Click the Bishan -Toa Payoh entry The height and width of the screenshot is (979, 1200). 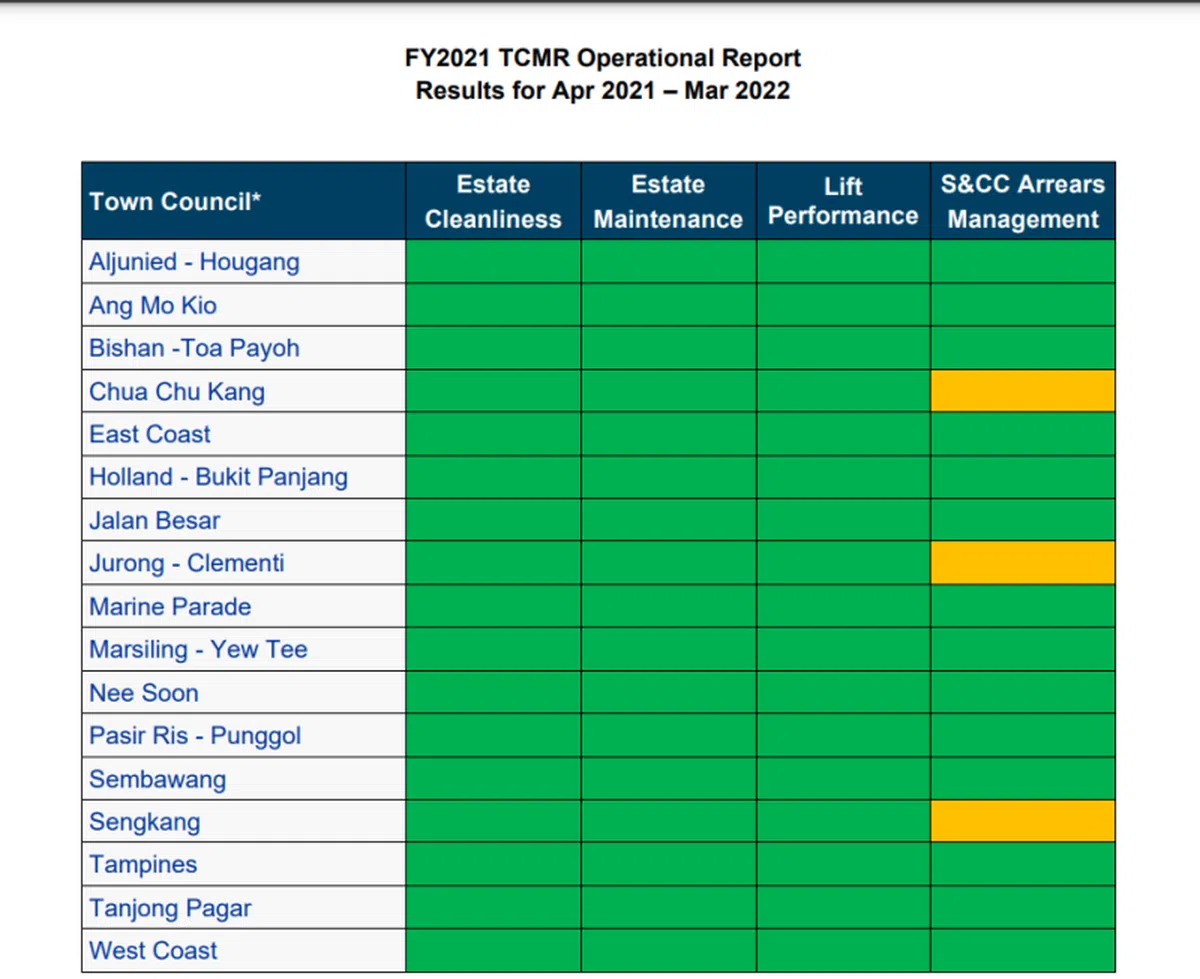194,348
